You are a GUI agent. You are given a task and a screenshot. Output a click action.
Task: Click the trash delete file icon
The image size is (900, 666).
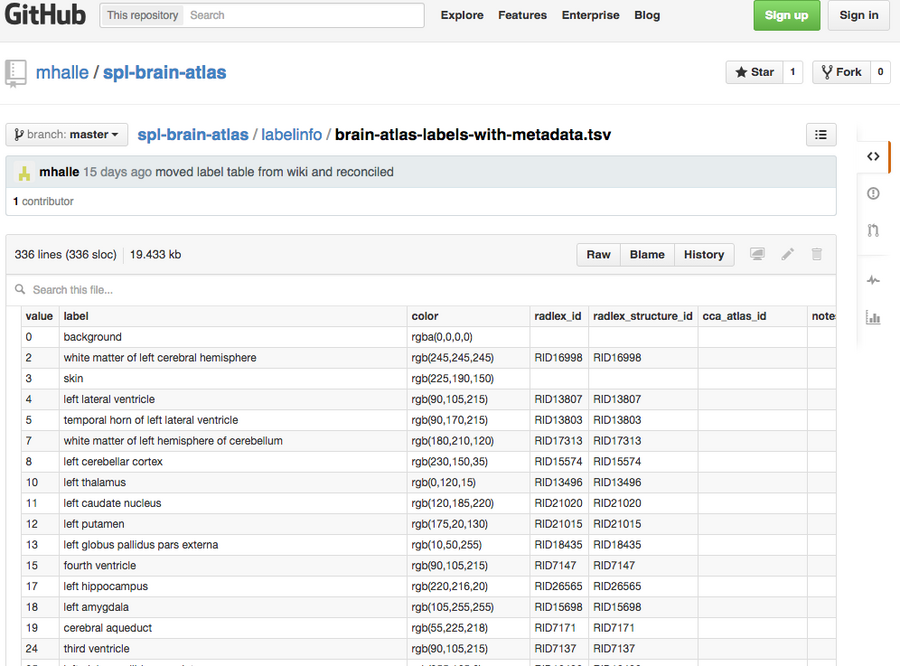pyautogui.click(x=817, y=255)
